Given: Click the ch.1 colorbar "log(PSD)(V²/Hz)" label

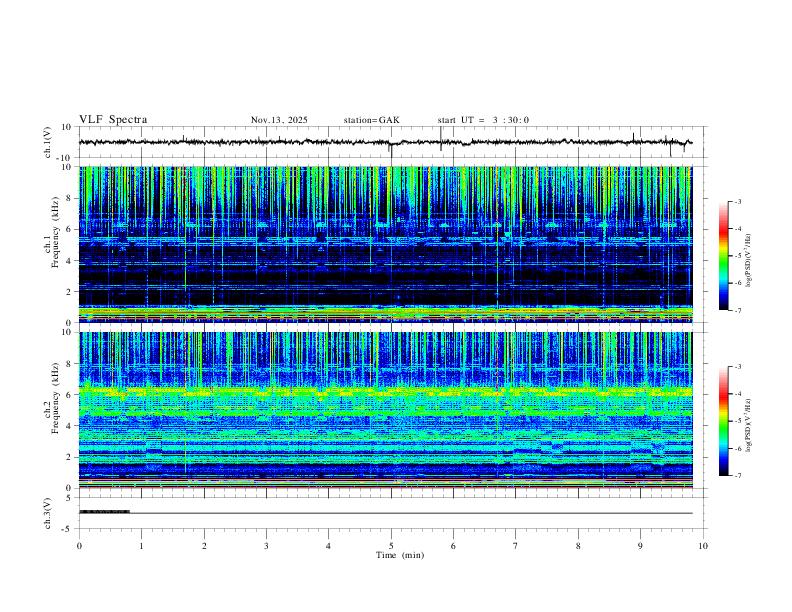Looking at the screenshot, I should click(749, 260).
